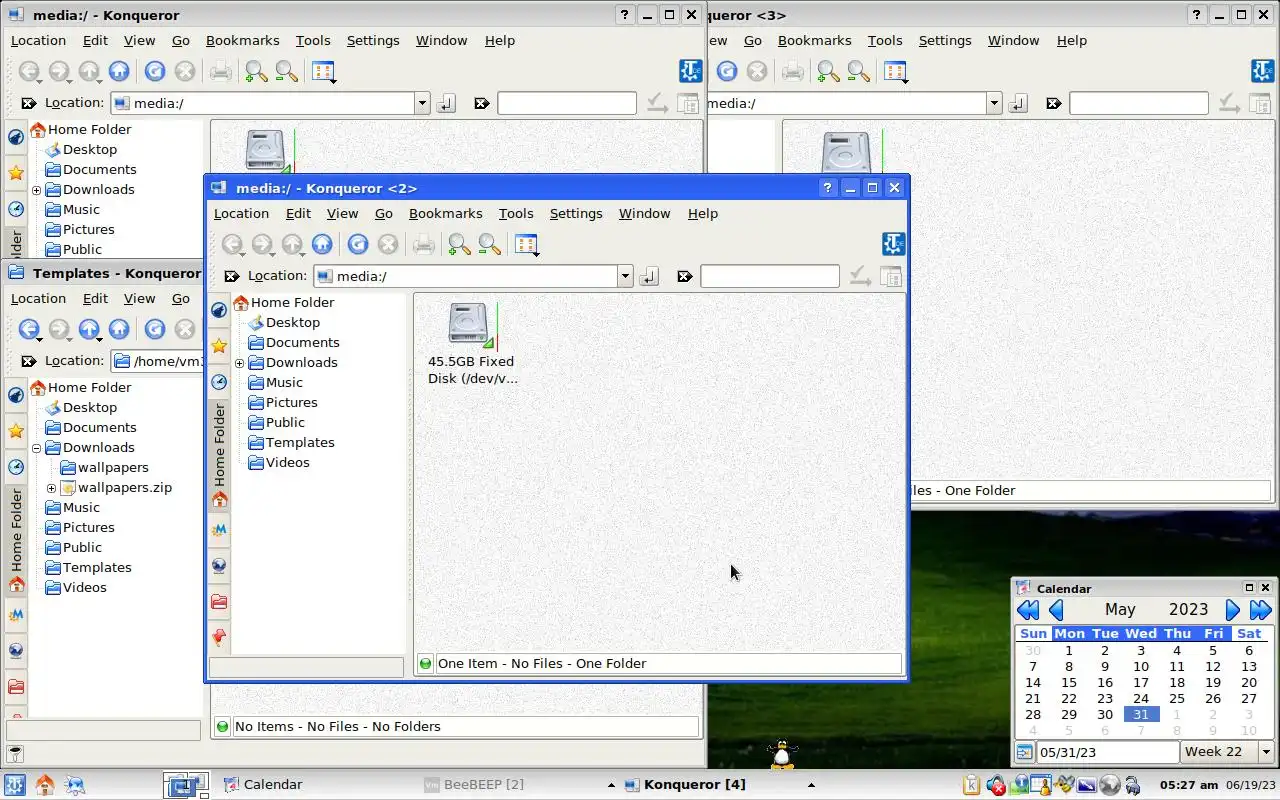
Task: Select May 15 in the Calendar
Action: (1069, 683)
